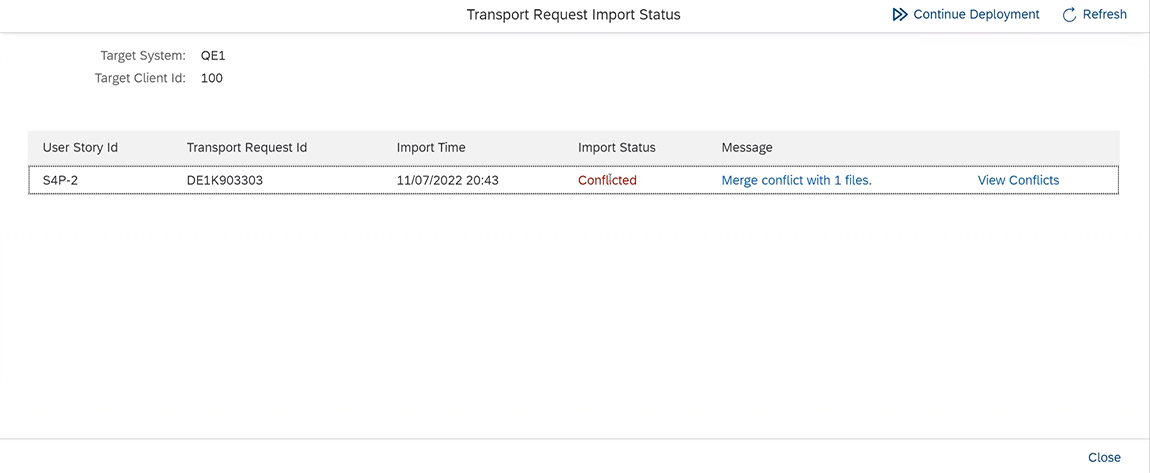Click the Target System label
This screenshot has width=1150, height=473.
tap(143, 56)
